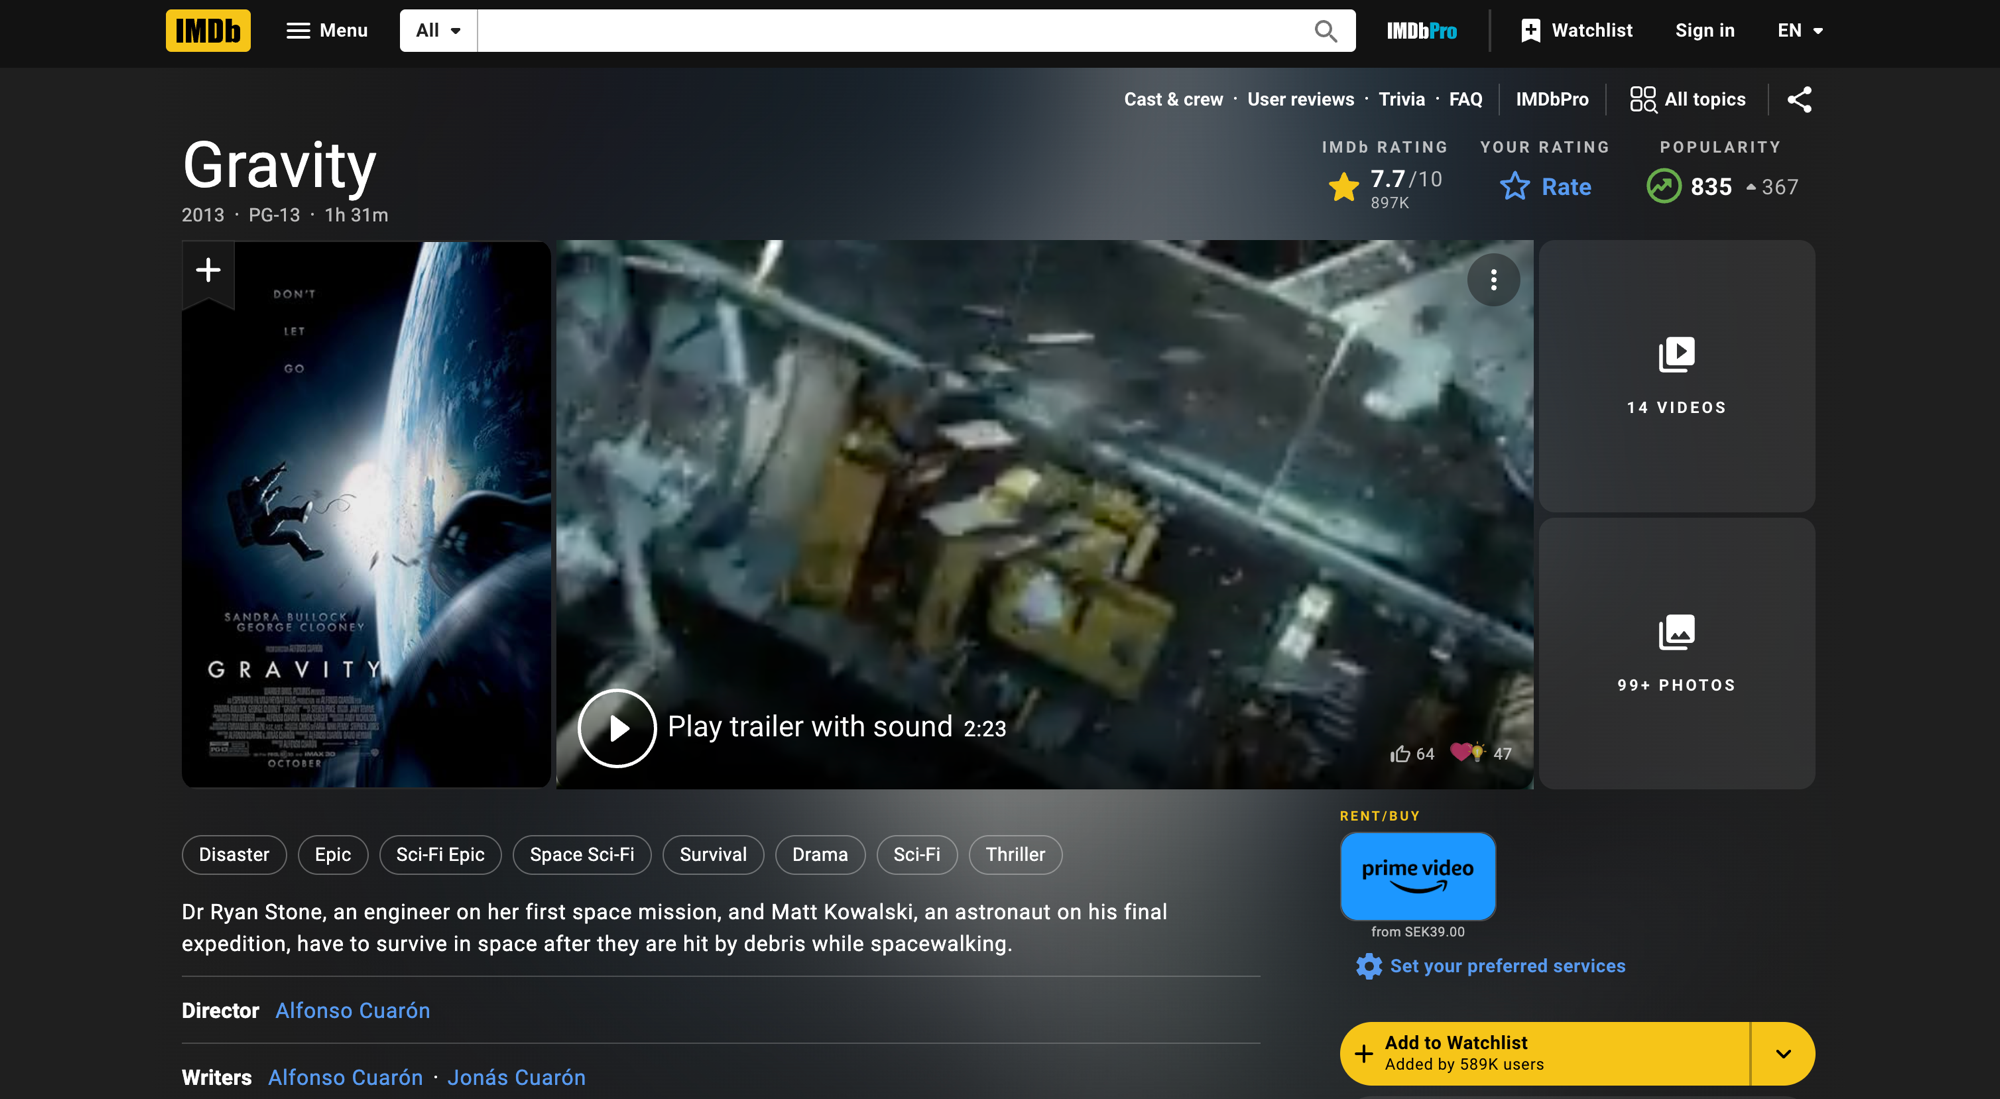Open the 14 Videos tile

click(x=1676, y=376)
